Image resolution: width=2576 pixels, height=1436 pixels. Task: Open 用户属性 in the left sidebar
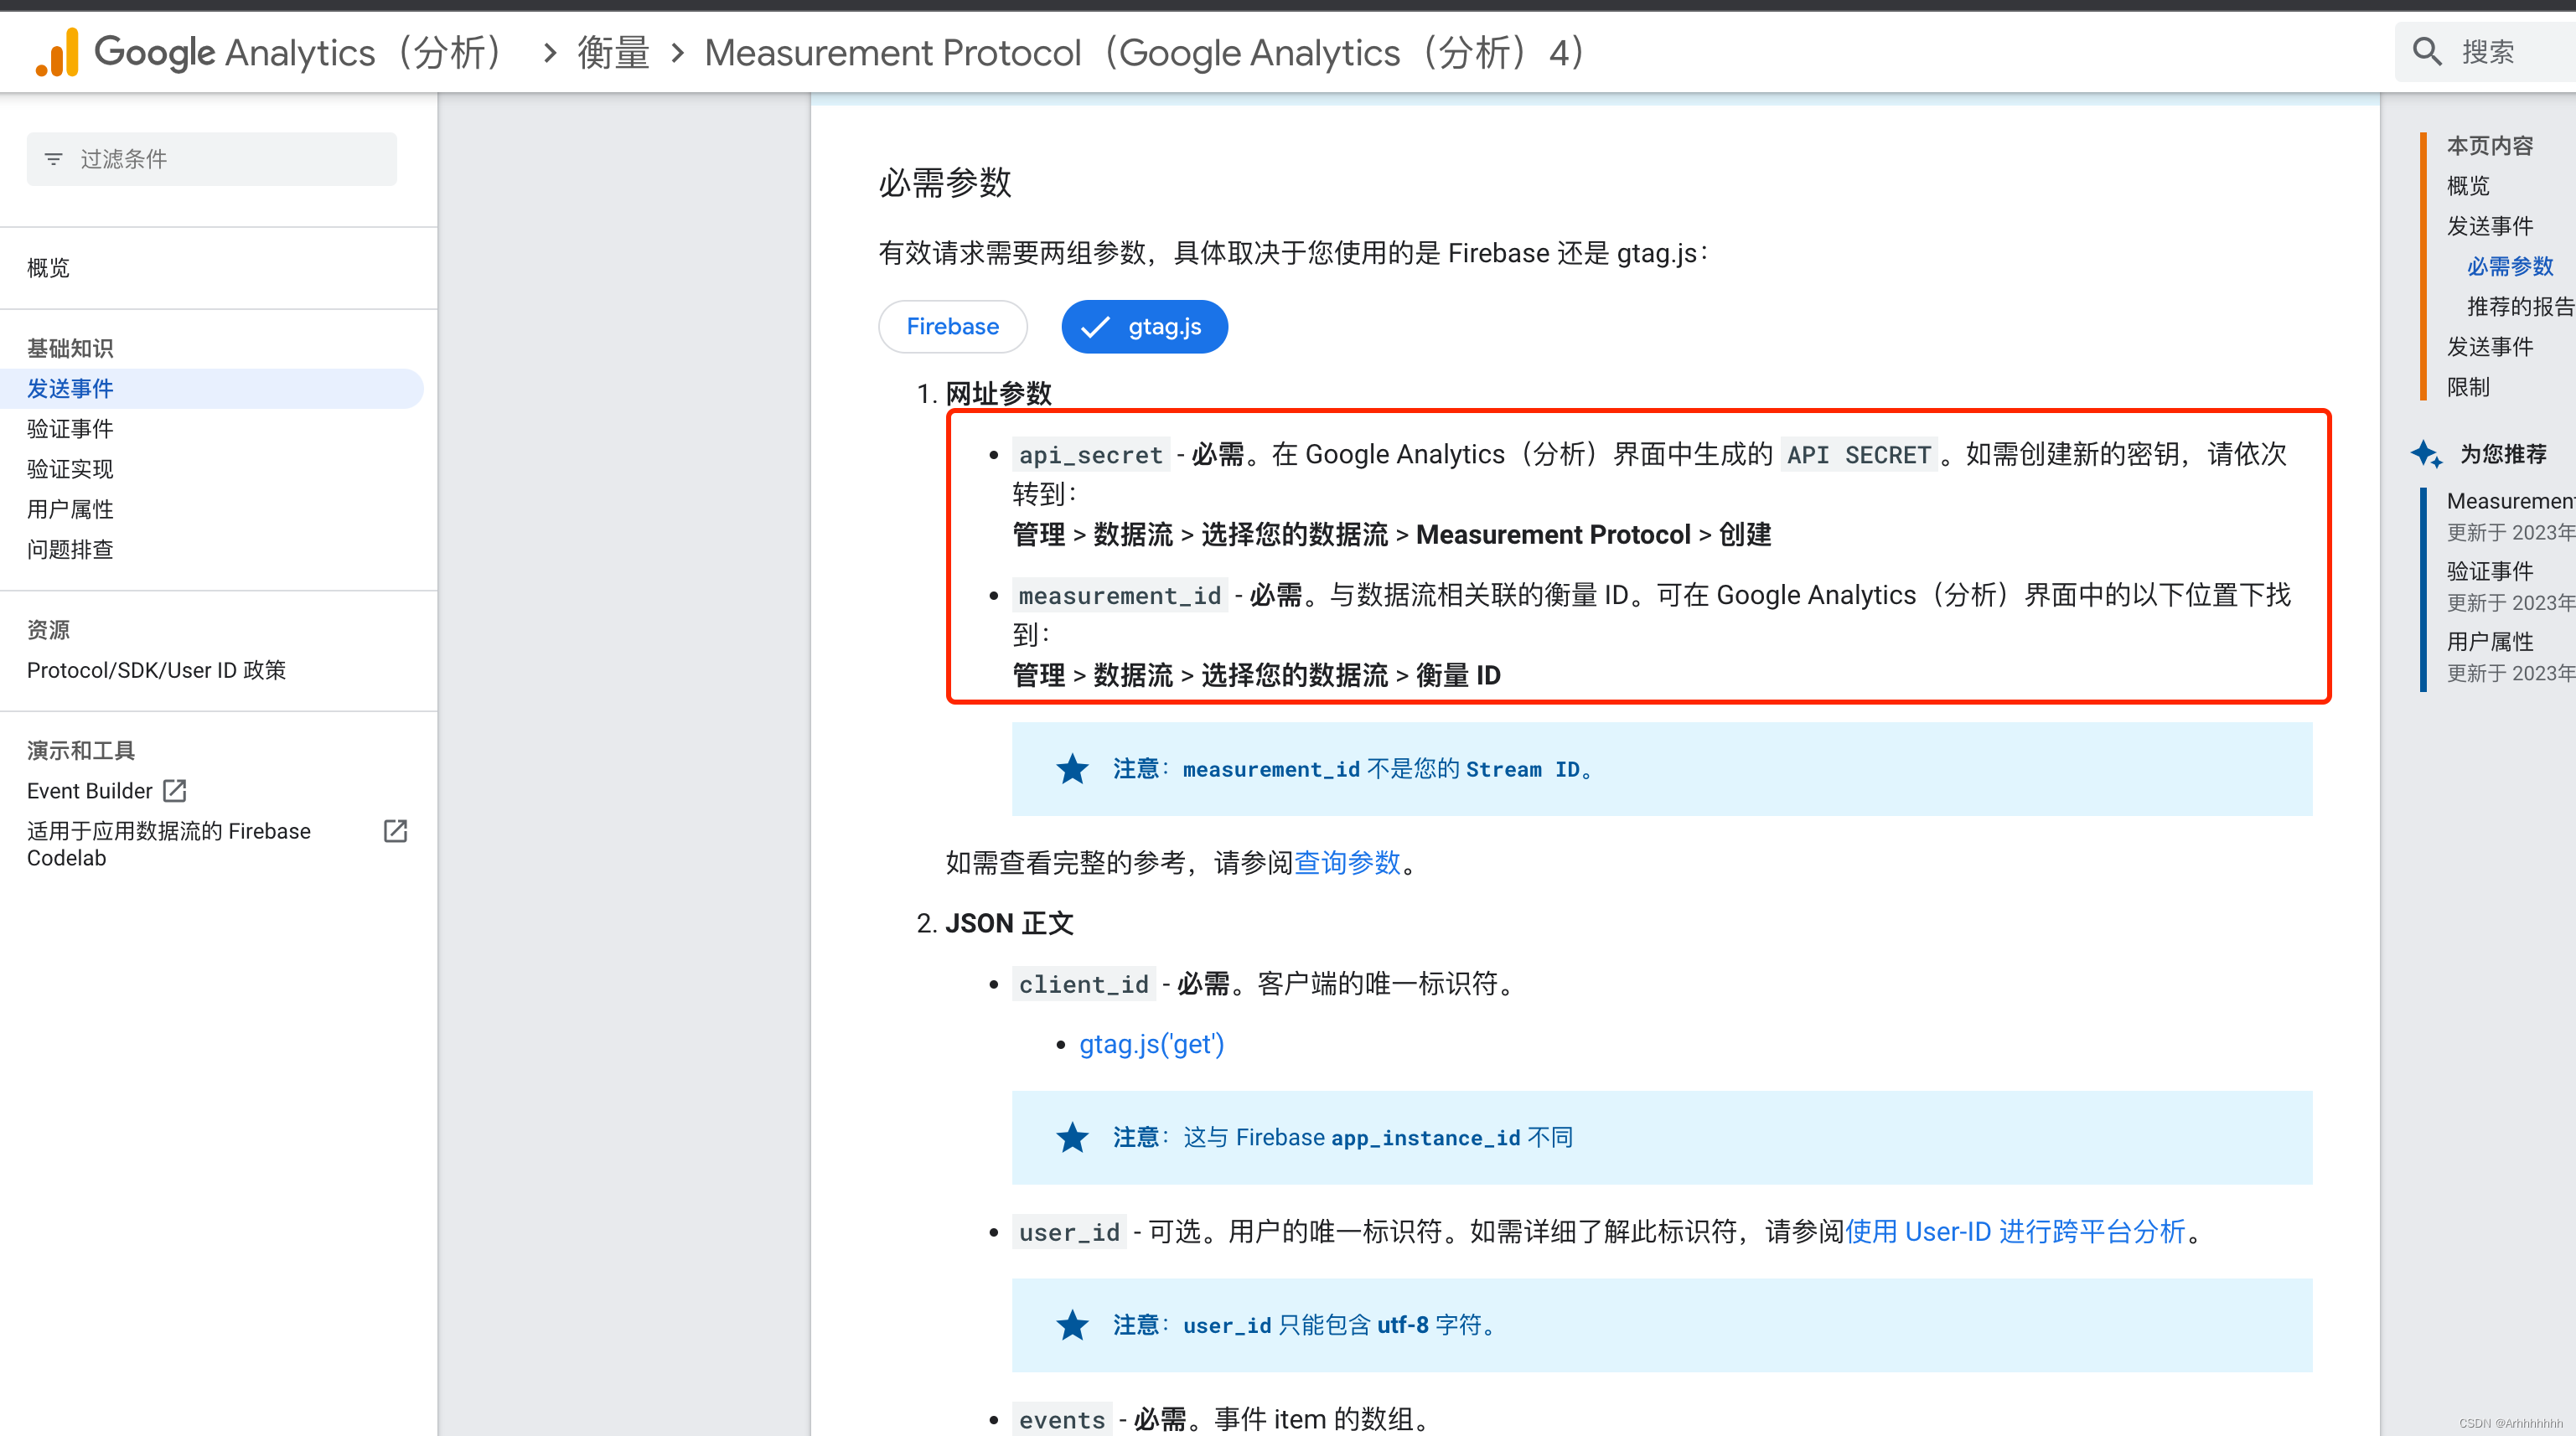click(70, 509)
